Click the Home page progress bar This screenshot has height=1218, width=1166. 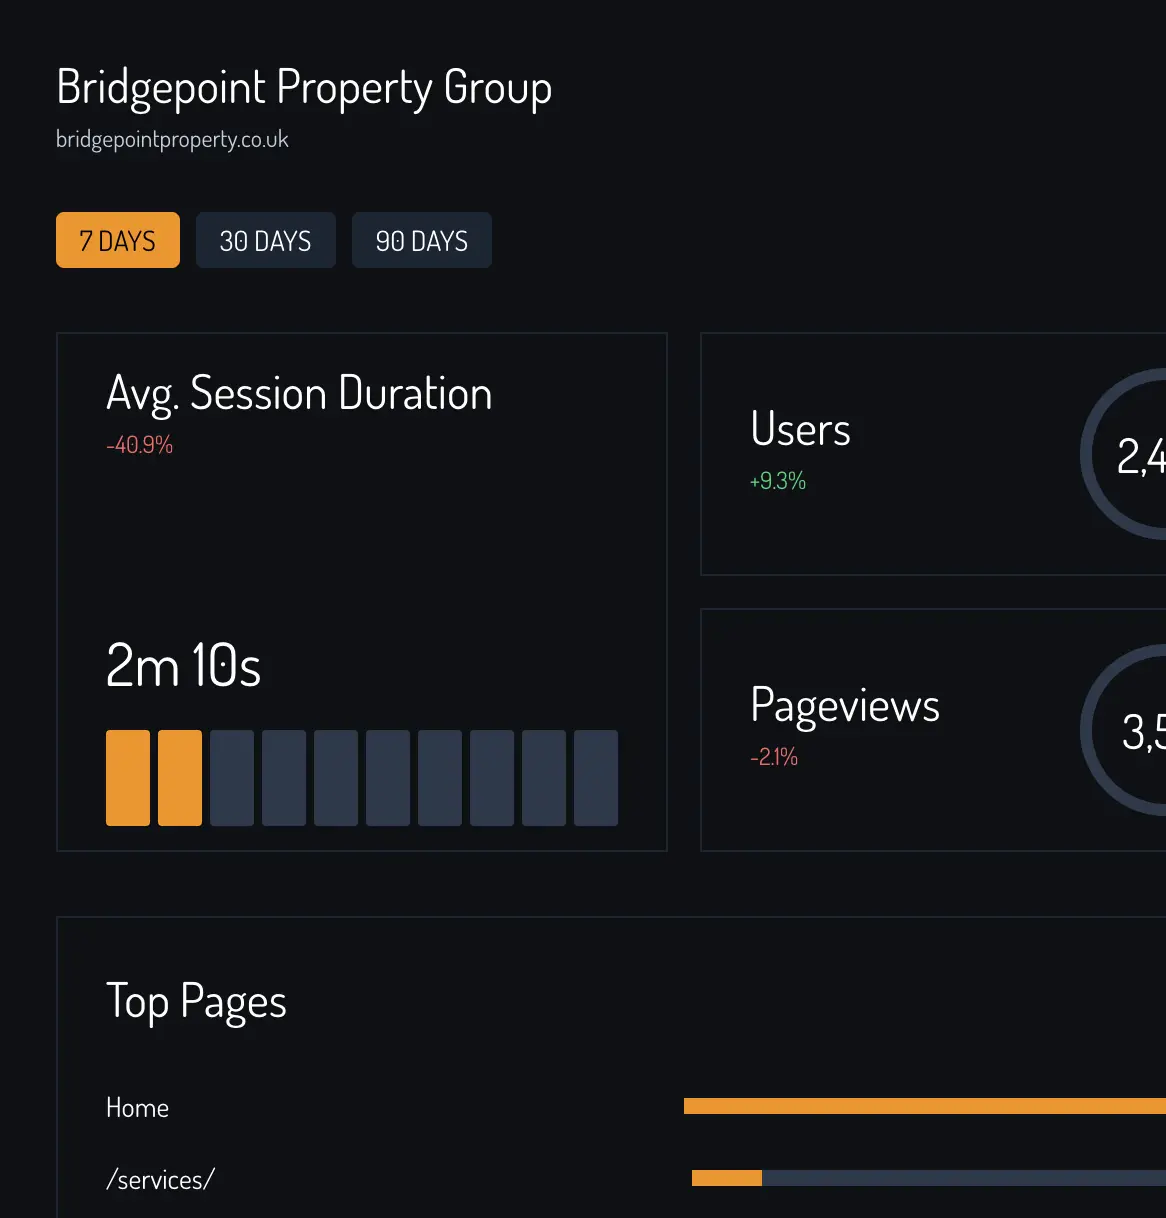coord(920,1105)
